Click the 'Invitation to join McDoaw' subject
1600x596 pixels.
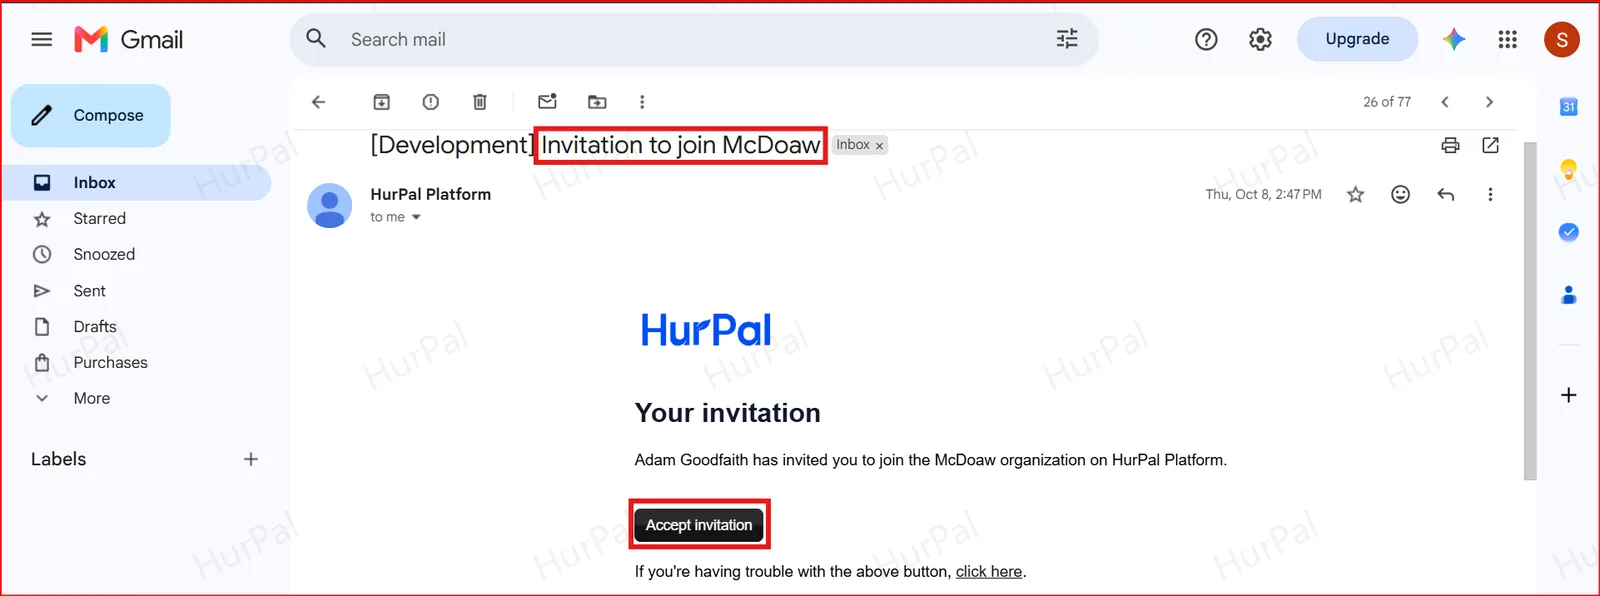(681, 145)
